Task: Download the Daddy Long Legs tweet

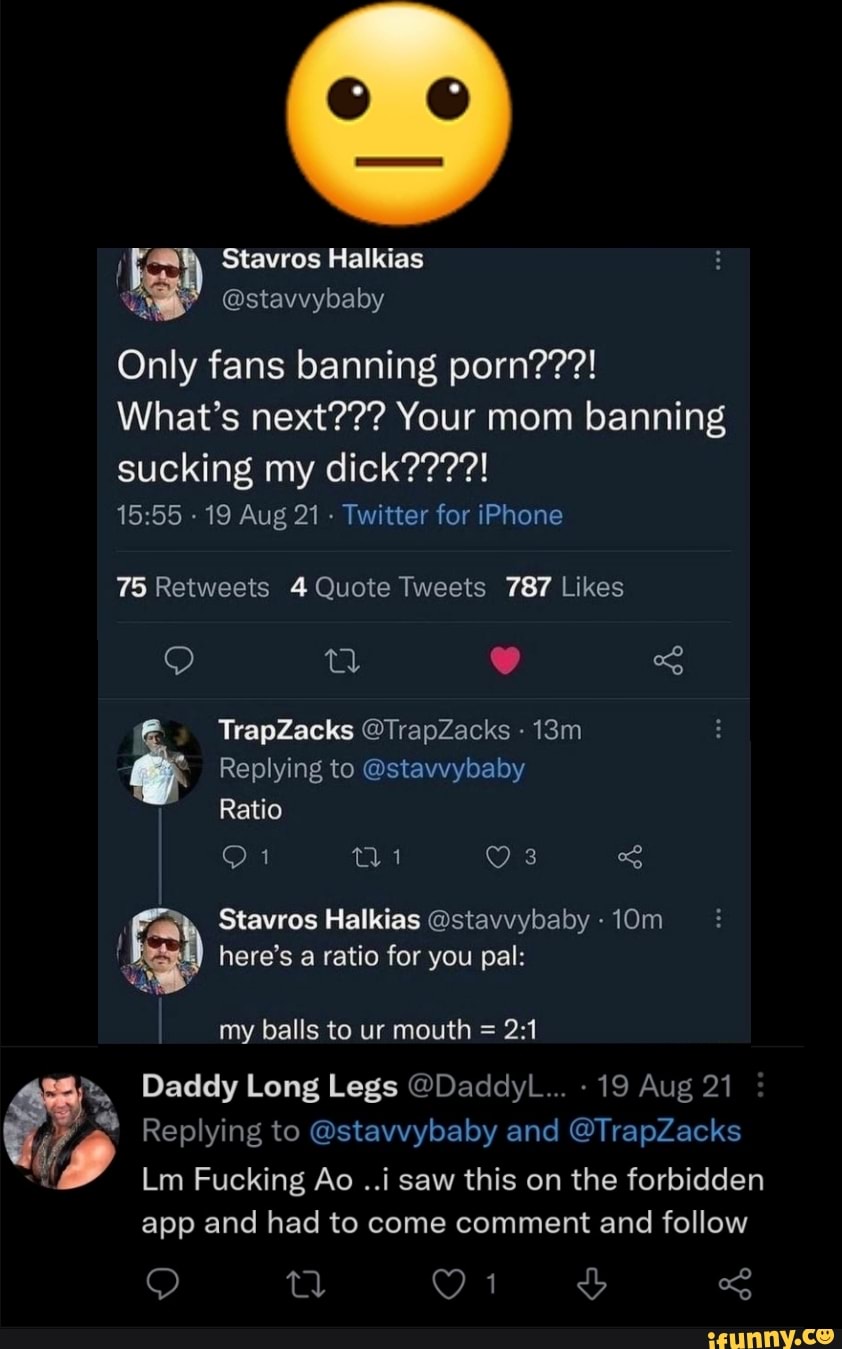Action: point(593,1286)
